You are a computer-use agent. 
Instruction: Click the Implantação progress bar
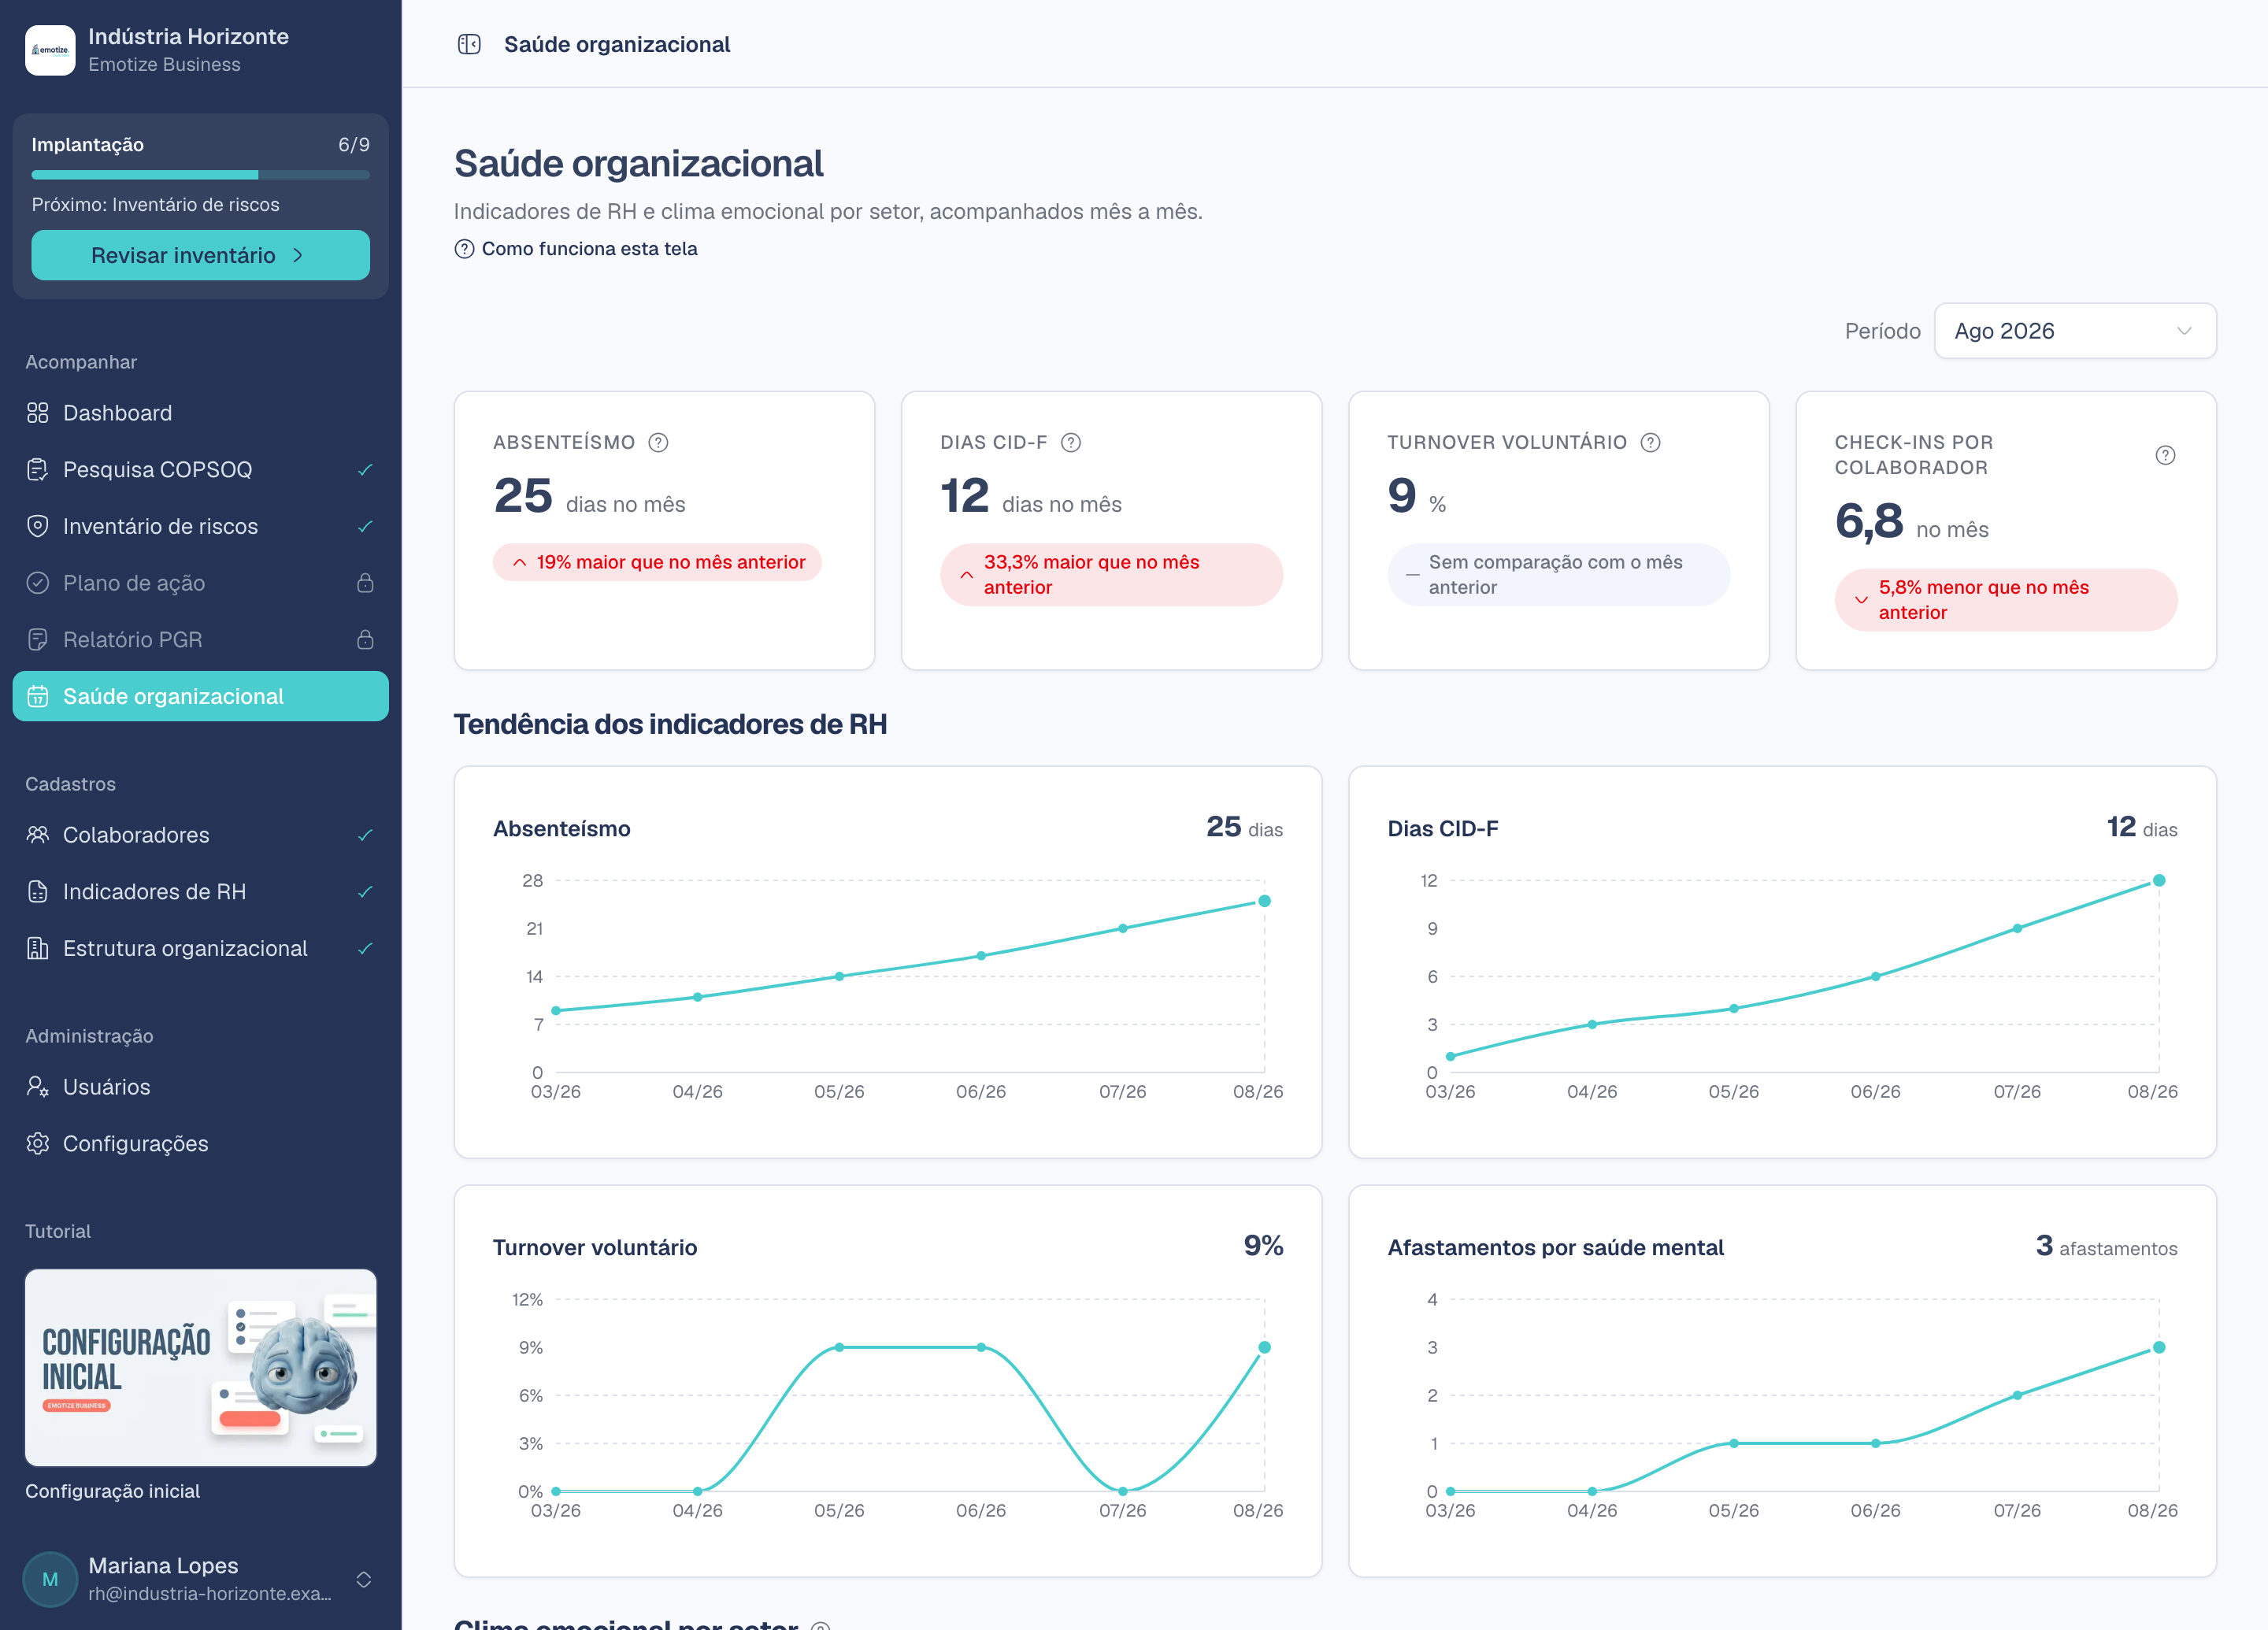(200, 175)
